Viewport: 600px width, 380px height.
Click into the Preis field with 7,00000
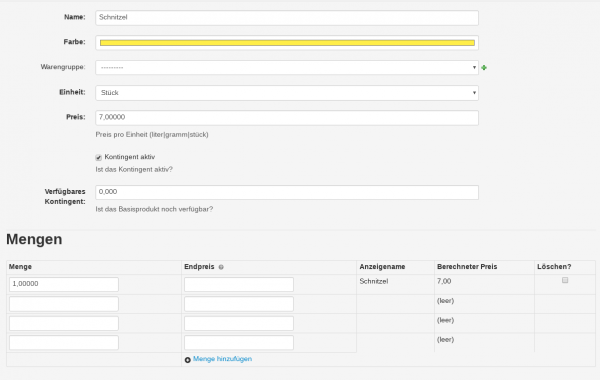coord(287,118)
